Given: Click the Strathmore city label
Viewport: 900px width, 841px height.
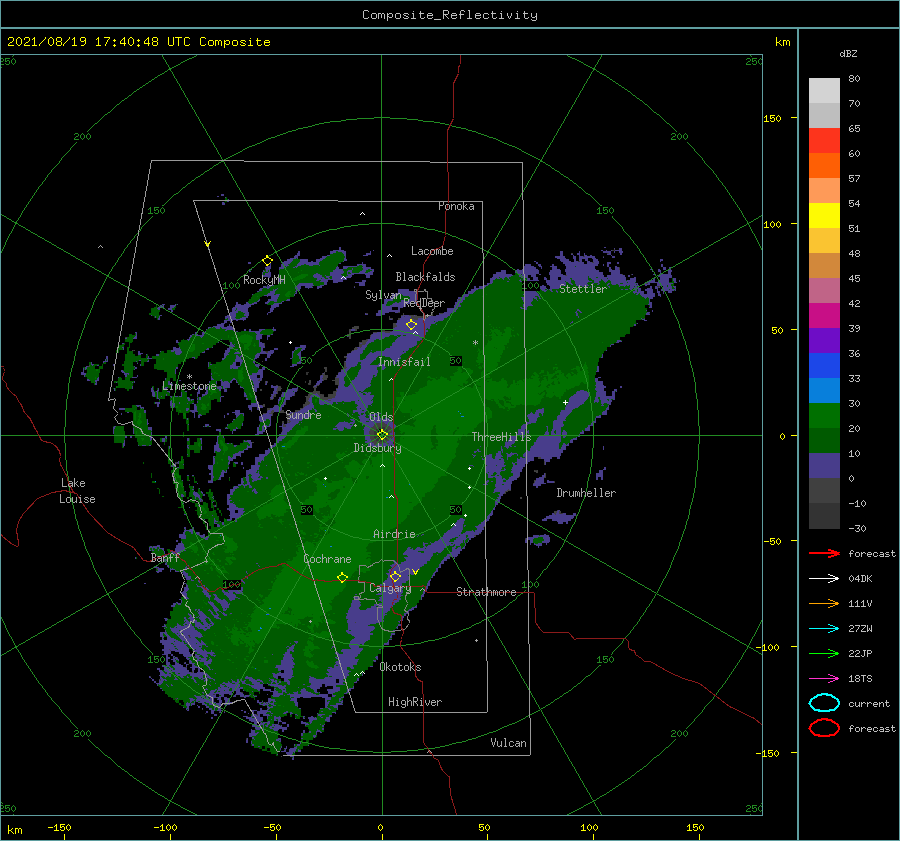Looking at the screenshot, I should [486, 592].
